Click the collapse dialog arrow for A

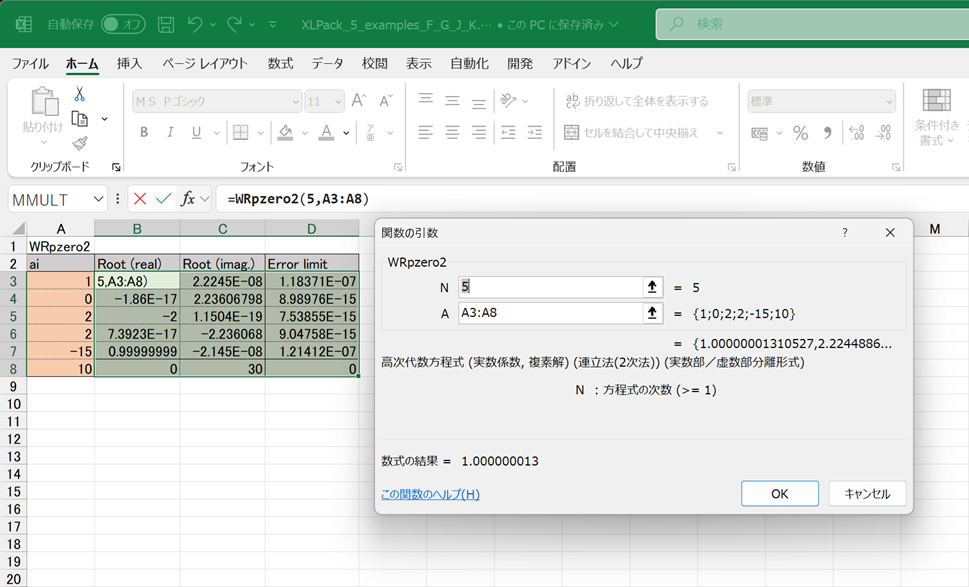tap(652, 313)
